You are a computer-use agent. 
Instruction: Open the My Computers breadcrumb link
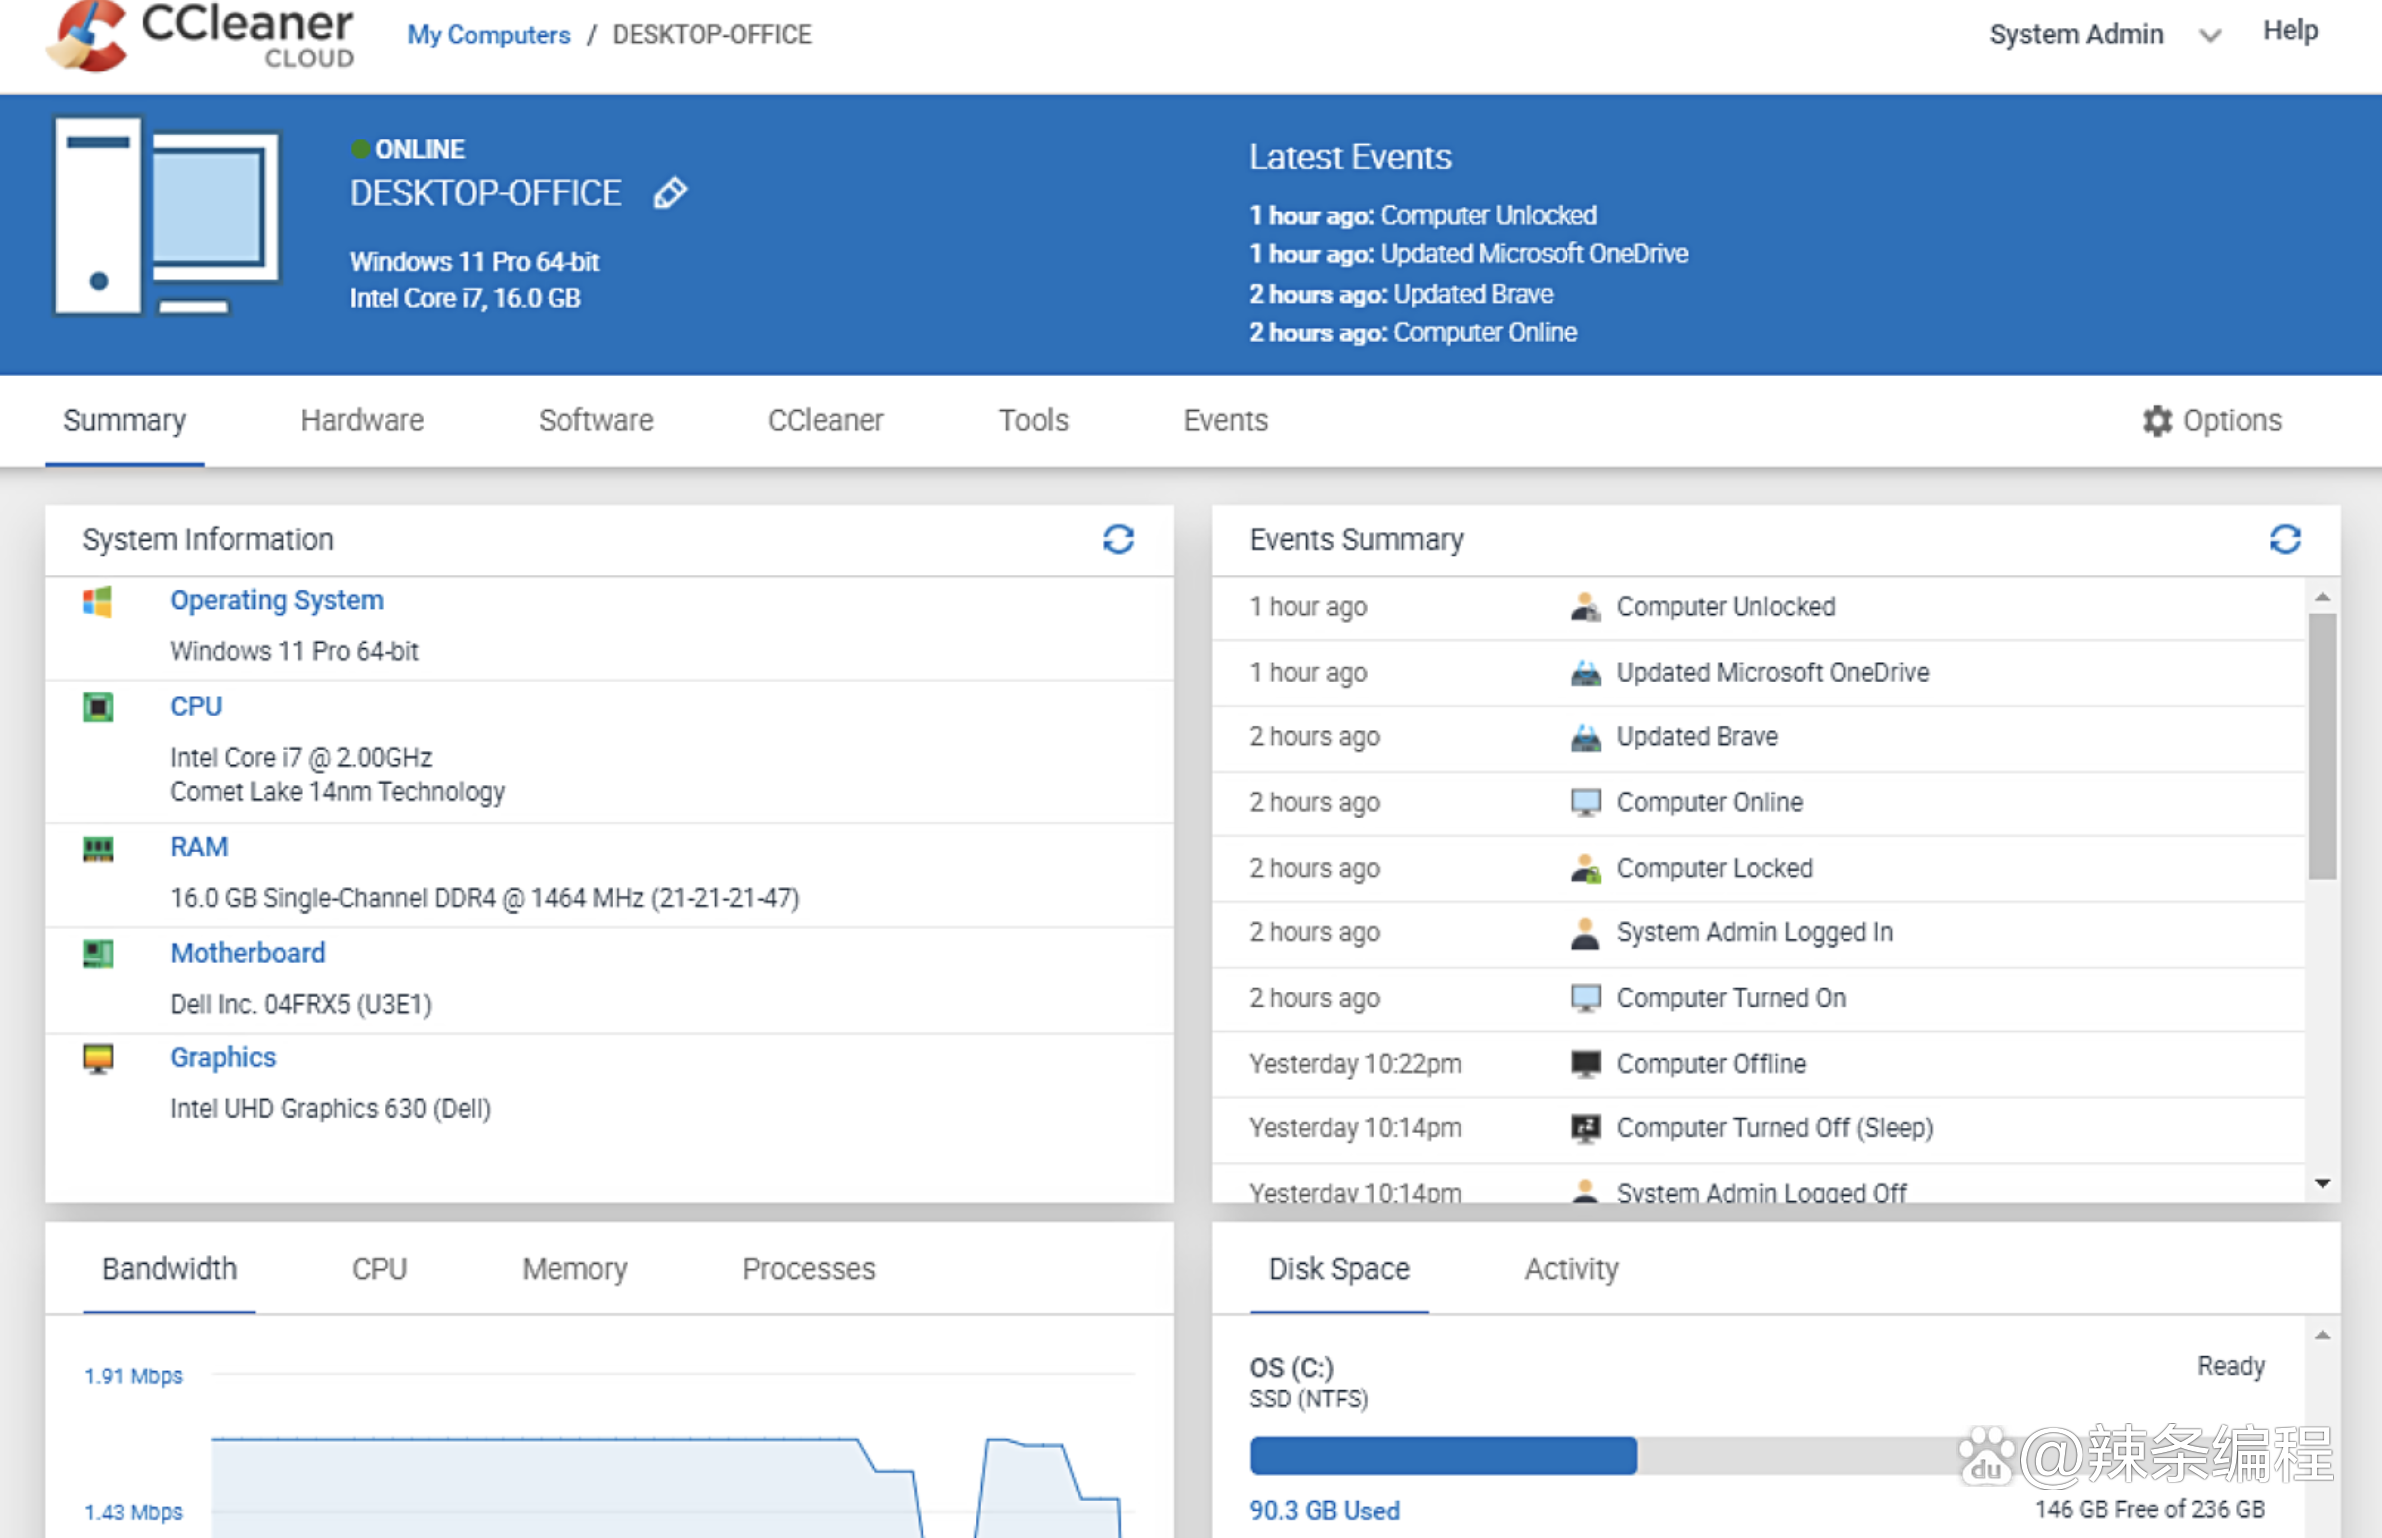tap(488, 35)
